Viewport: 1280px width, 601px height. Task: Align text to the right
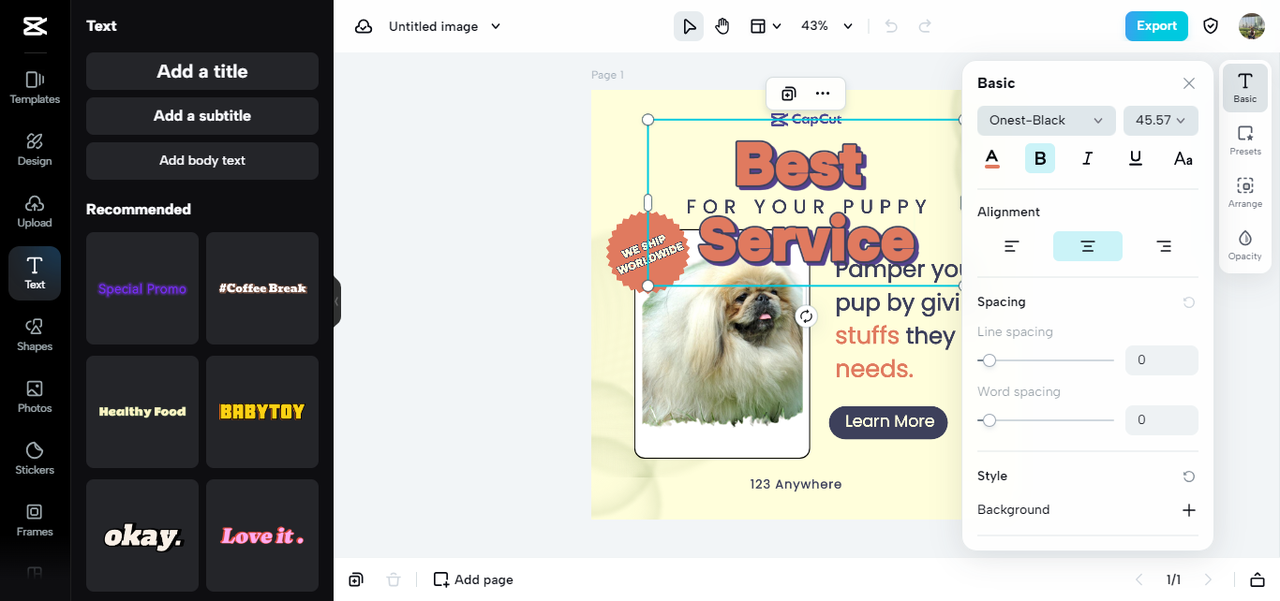coord(1164,246)
